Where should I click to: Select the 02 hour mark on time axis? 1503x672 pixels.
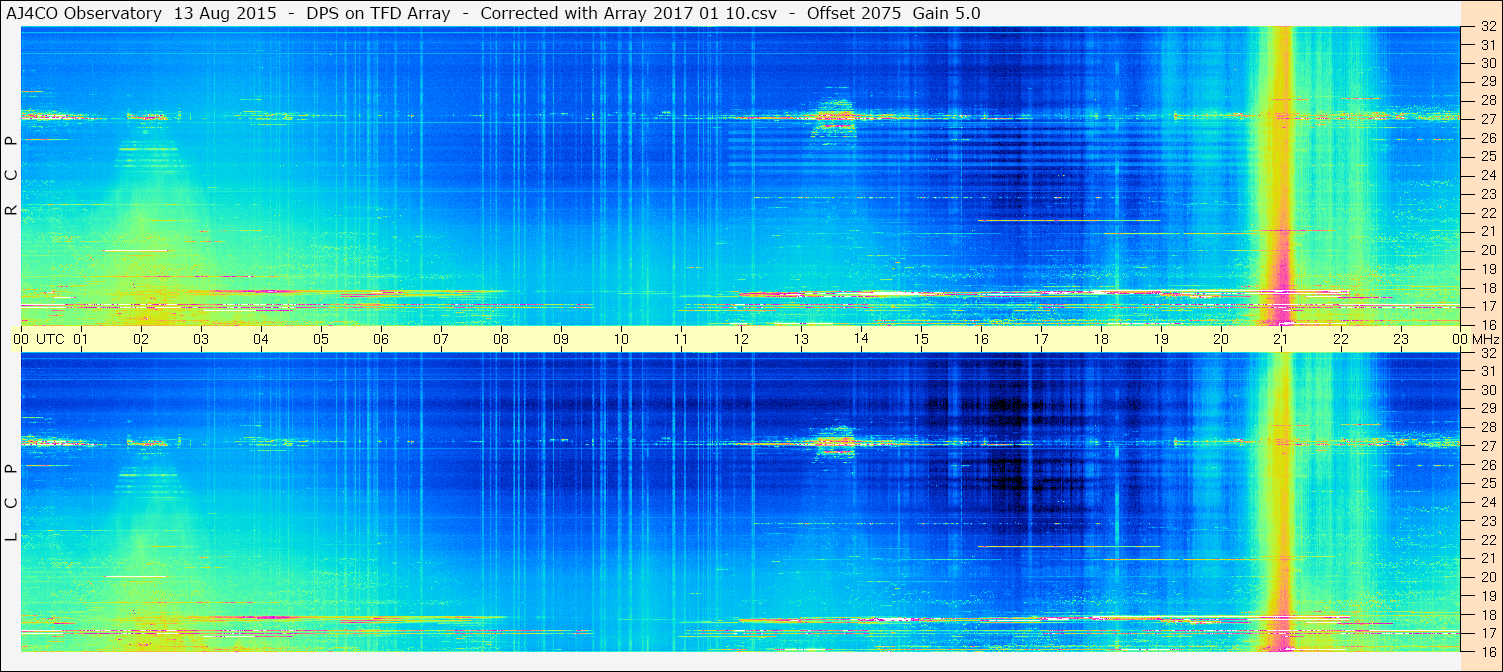click(141, 339)
